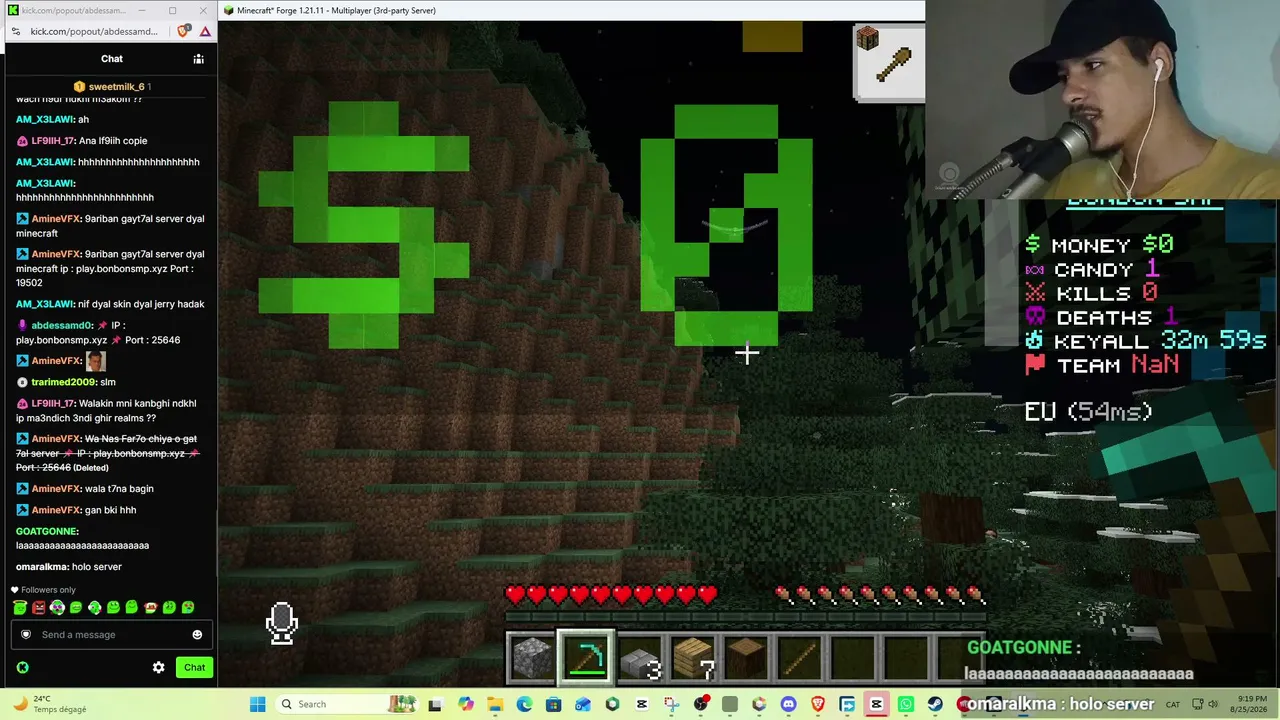1280x720 pixels.
Task: Click username tralrimed2009 in chat
Action: pyautogui.click(x=64, y=382)
